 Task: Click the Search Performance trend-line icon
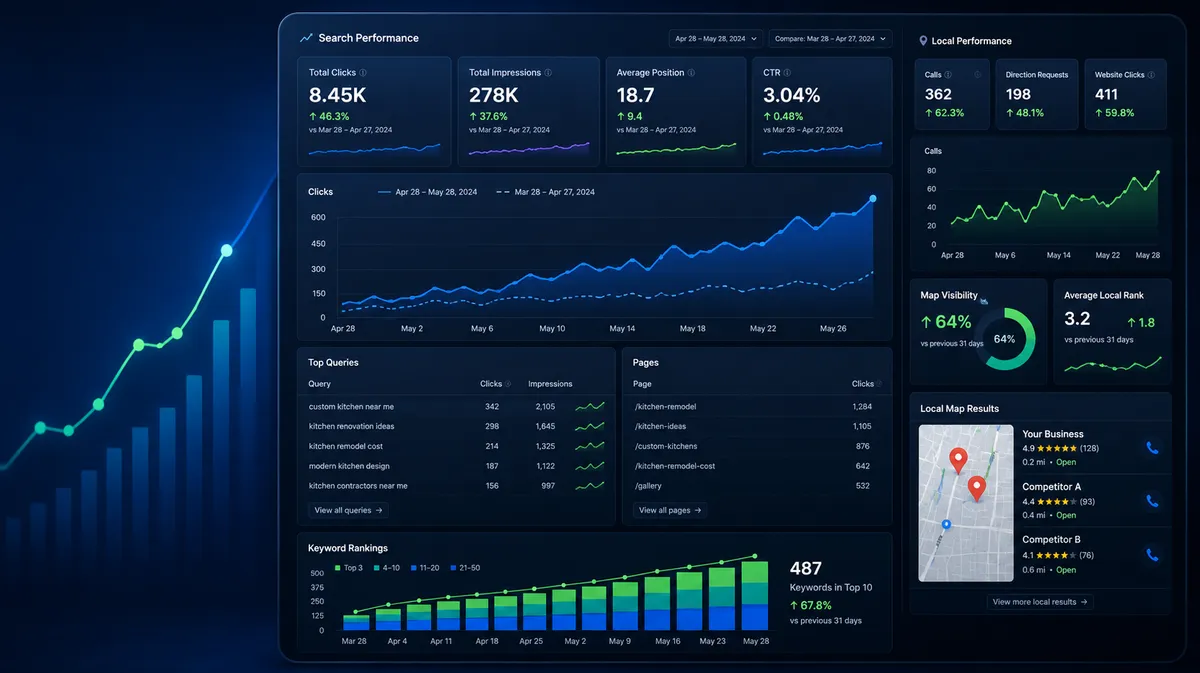(x=306, y=38)
